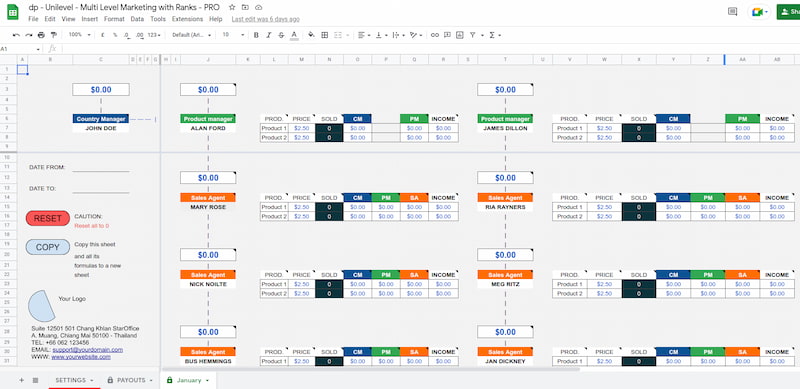Viewport: 800px width, 389px height.
Task: Toggle Bold formatting
Action: pos(256,35)
